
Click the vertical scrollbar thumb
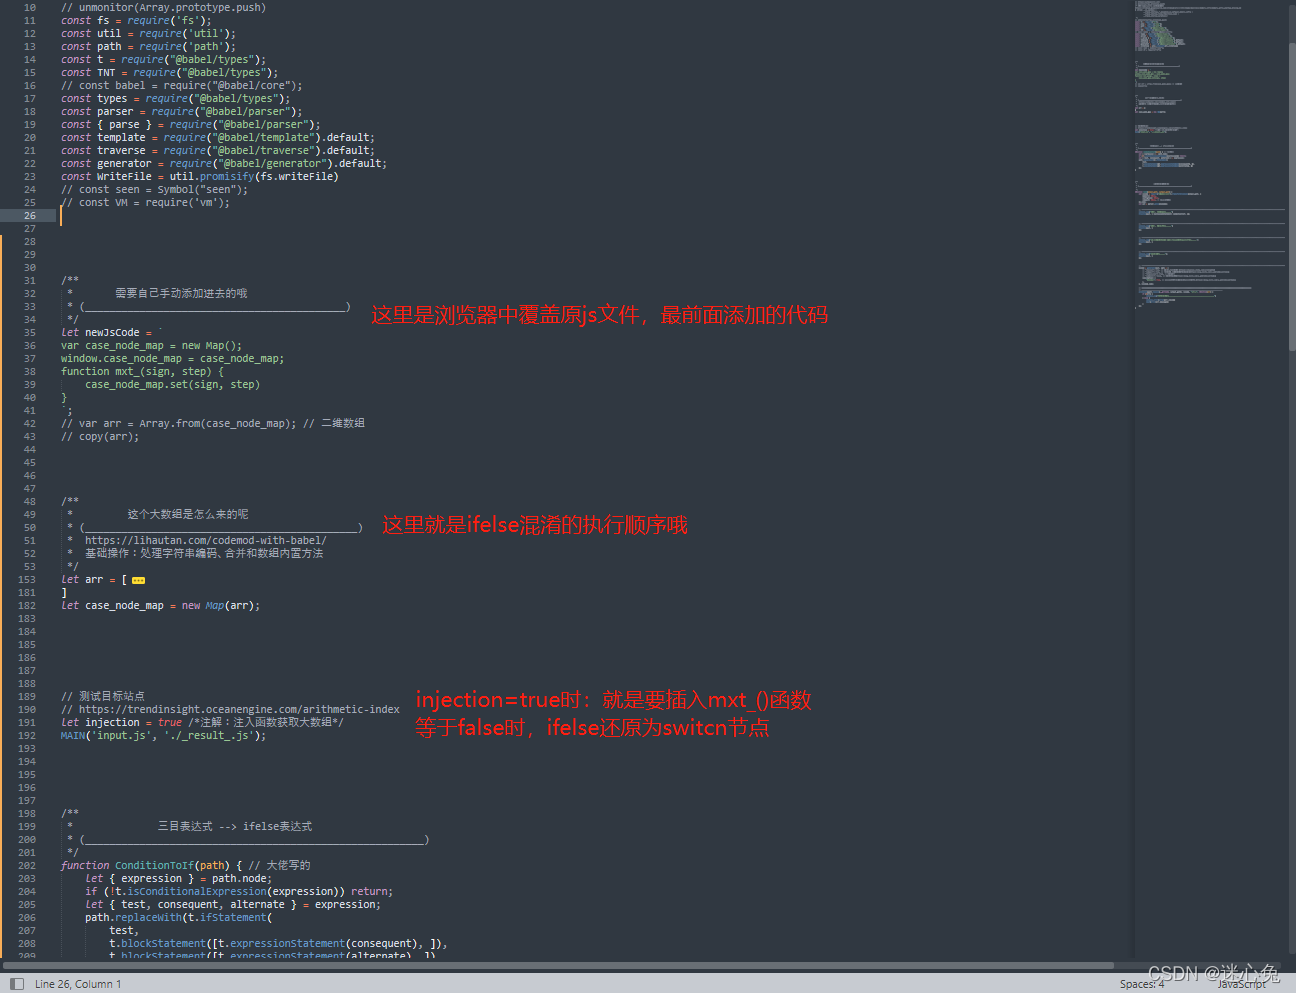(1292, 196)
